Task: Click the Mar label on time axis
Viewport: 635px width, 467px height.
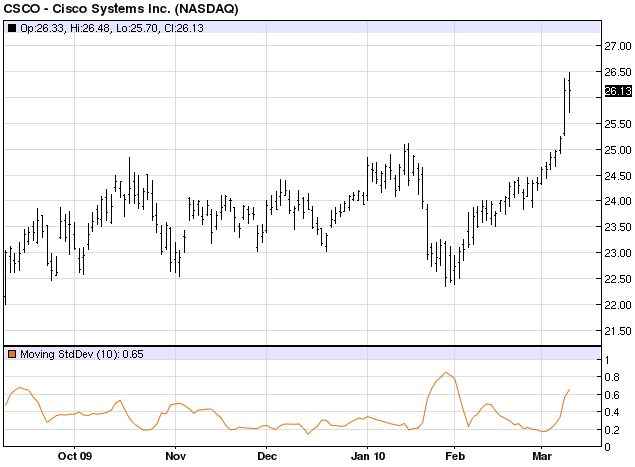Action: point(543,457)
